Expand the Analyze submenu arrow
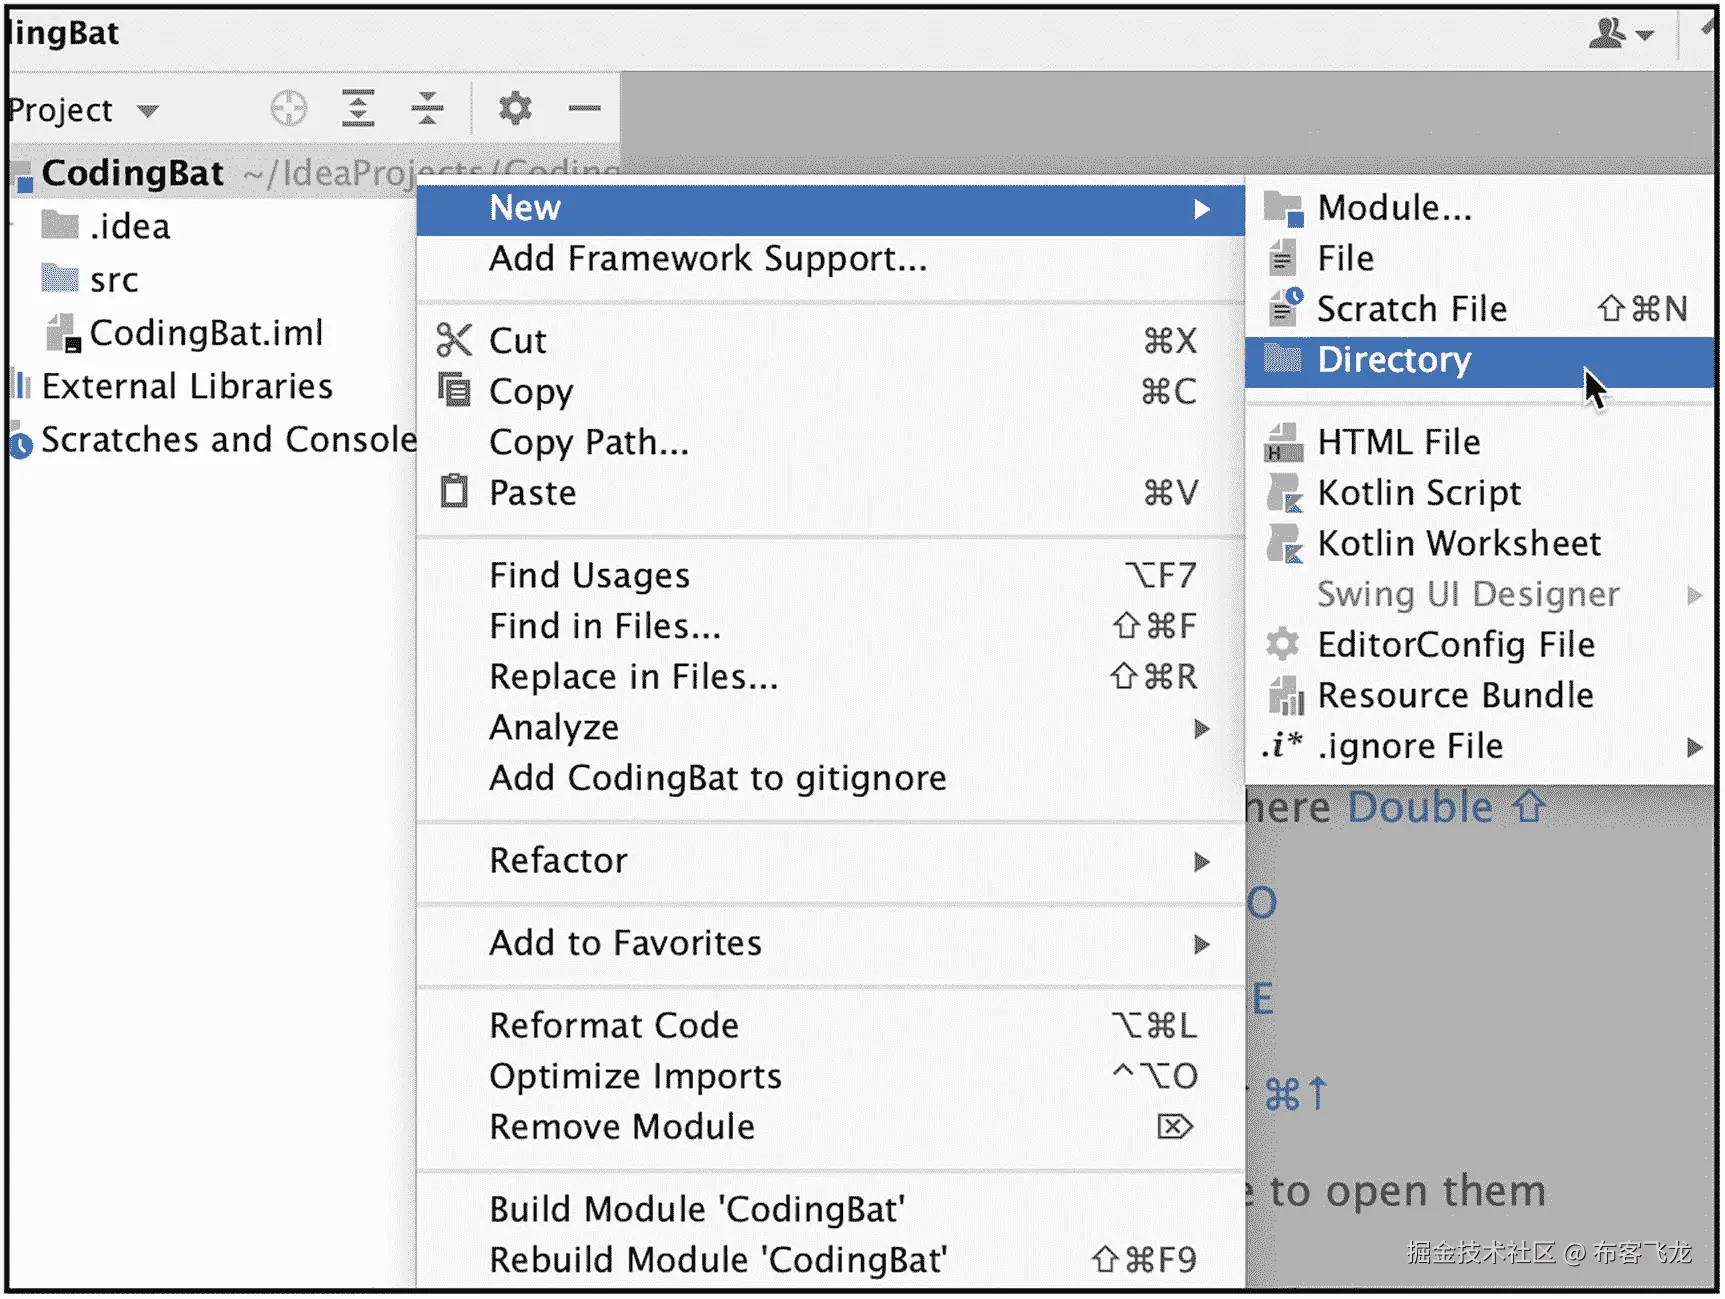1725x1299 pixels. 1202,728
